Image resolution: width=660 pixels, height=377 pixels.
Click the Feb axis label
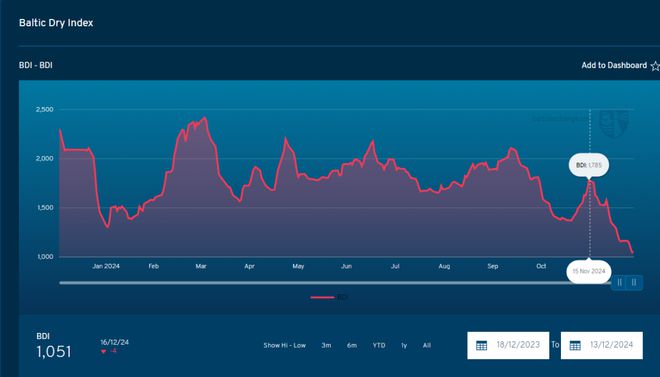(x=154, y=266)
